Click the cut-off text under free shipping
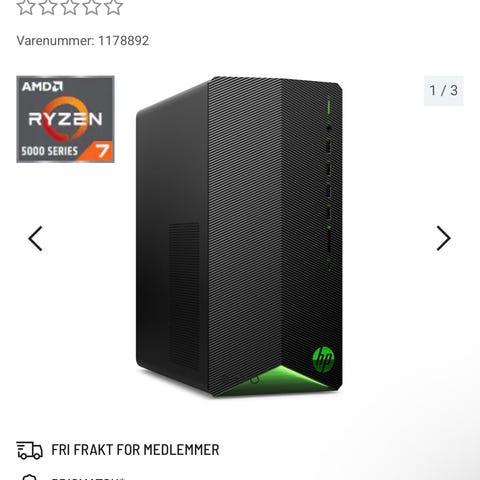 [x=87, y=478]
